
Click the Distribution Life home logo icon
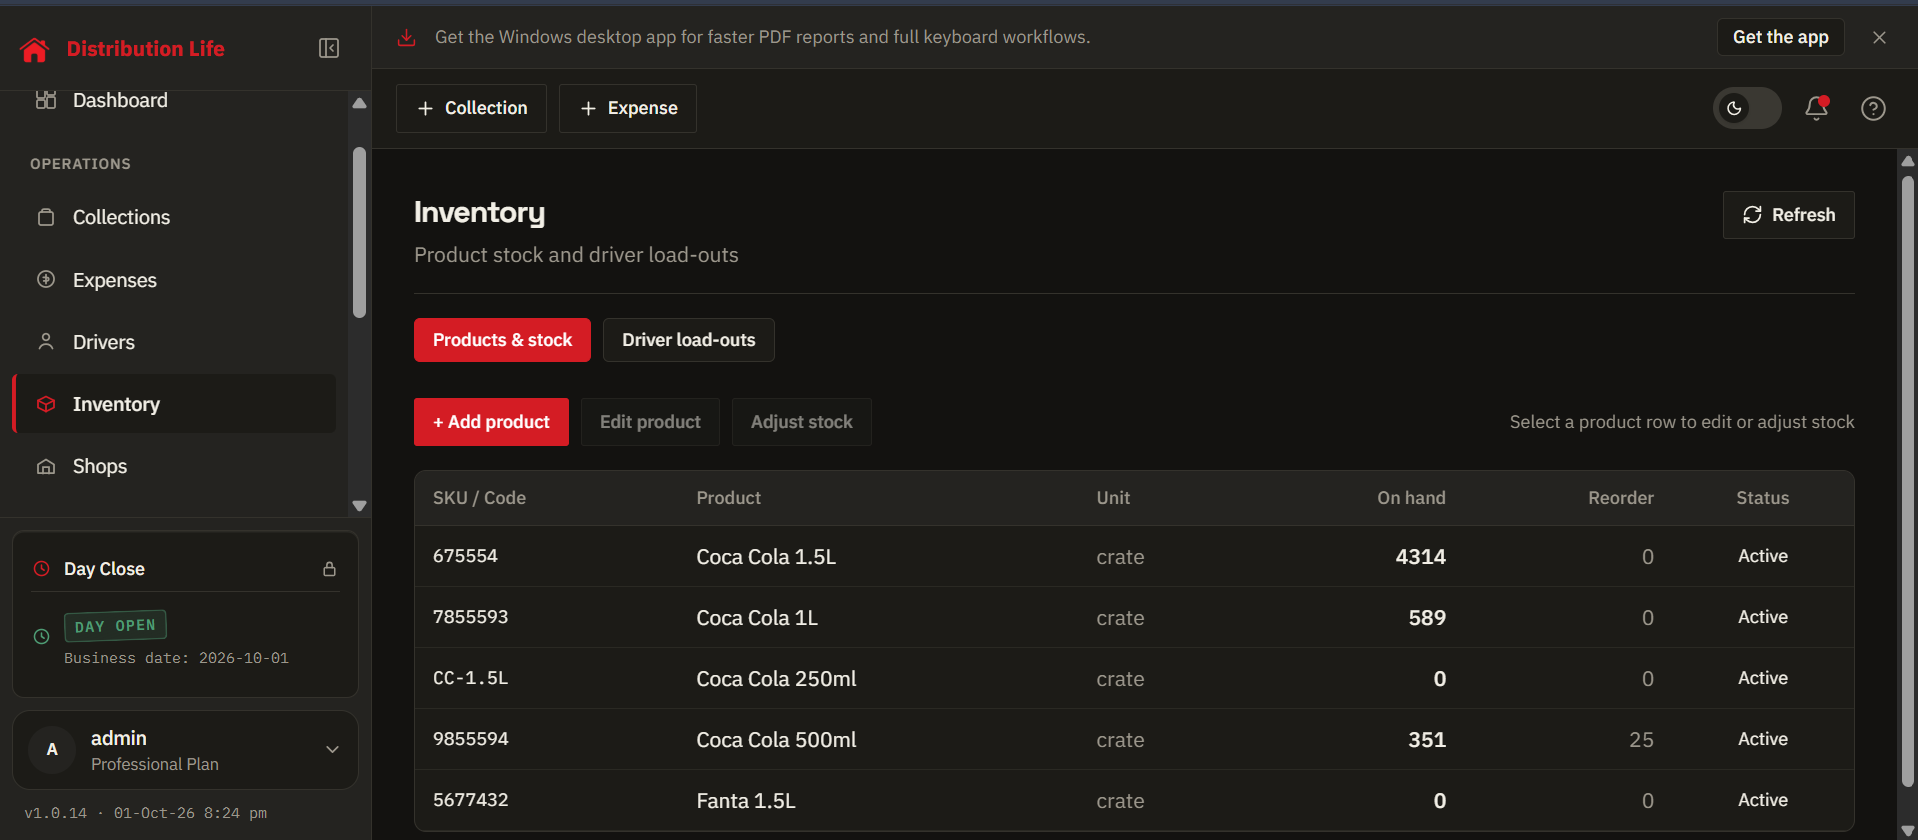(x=35, y=49)
